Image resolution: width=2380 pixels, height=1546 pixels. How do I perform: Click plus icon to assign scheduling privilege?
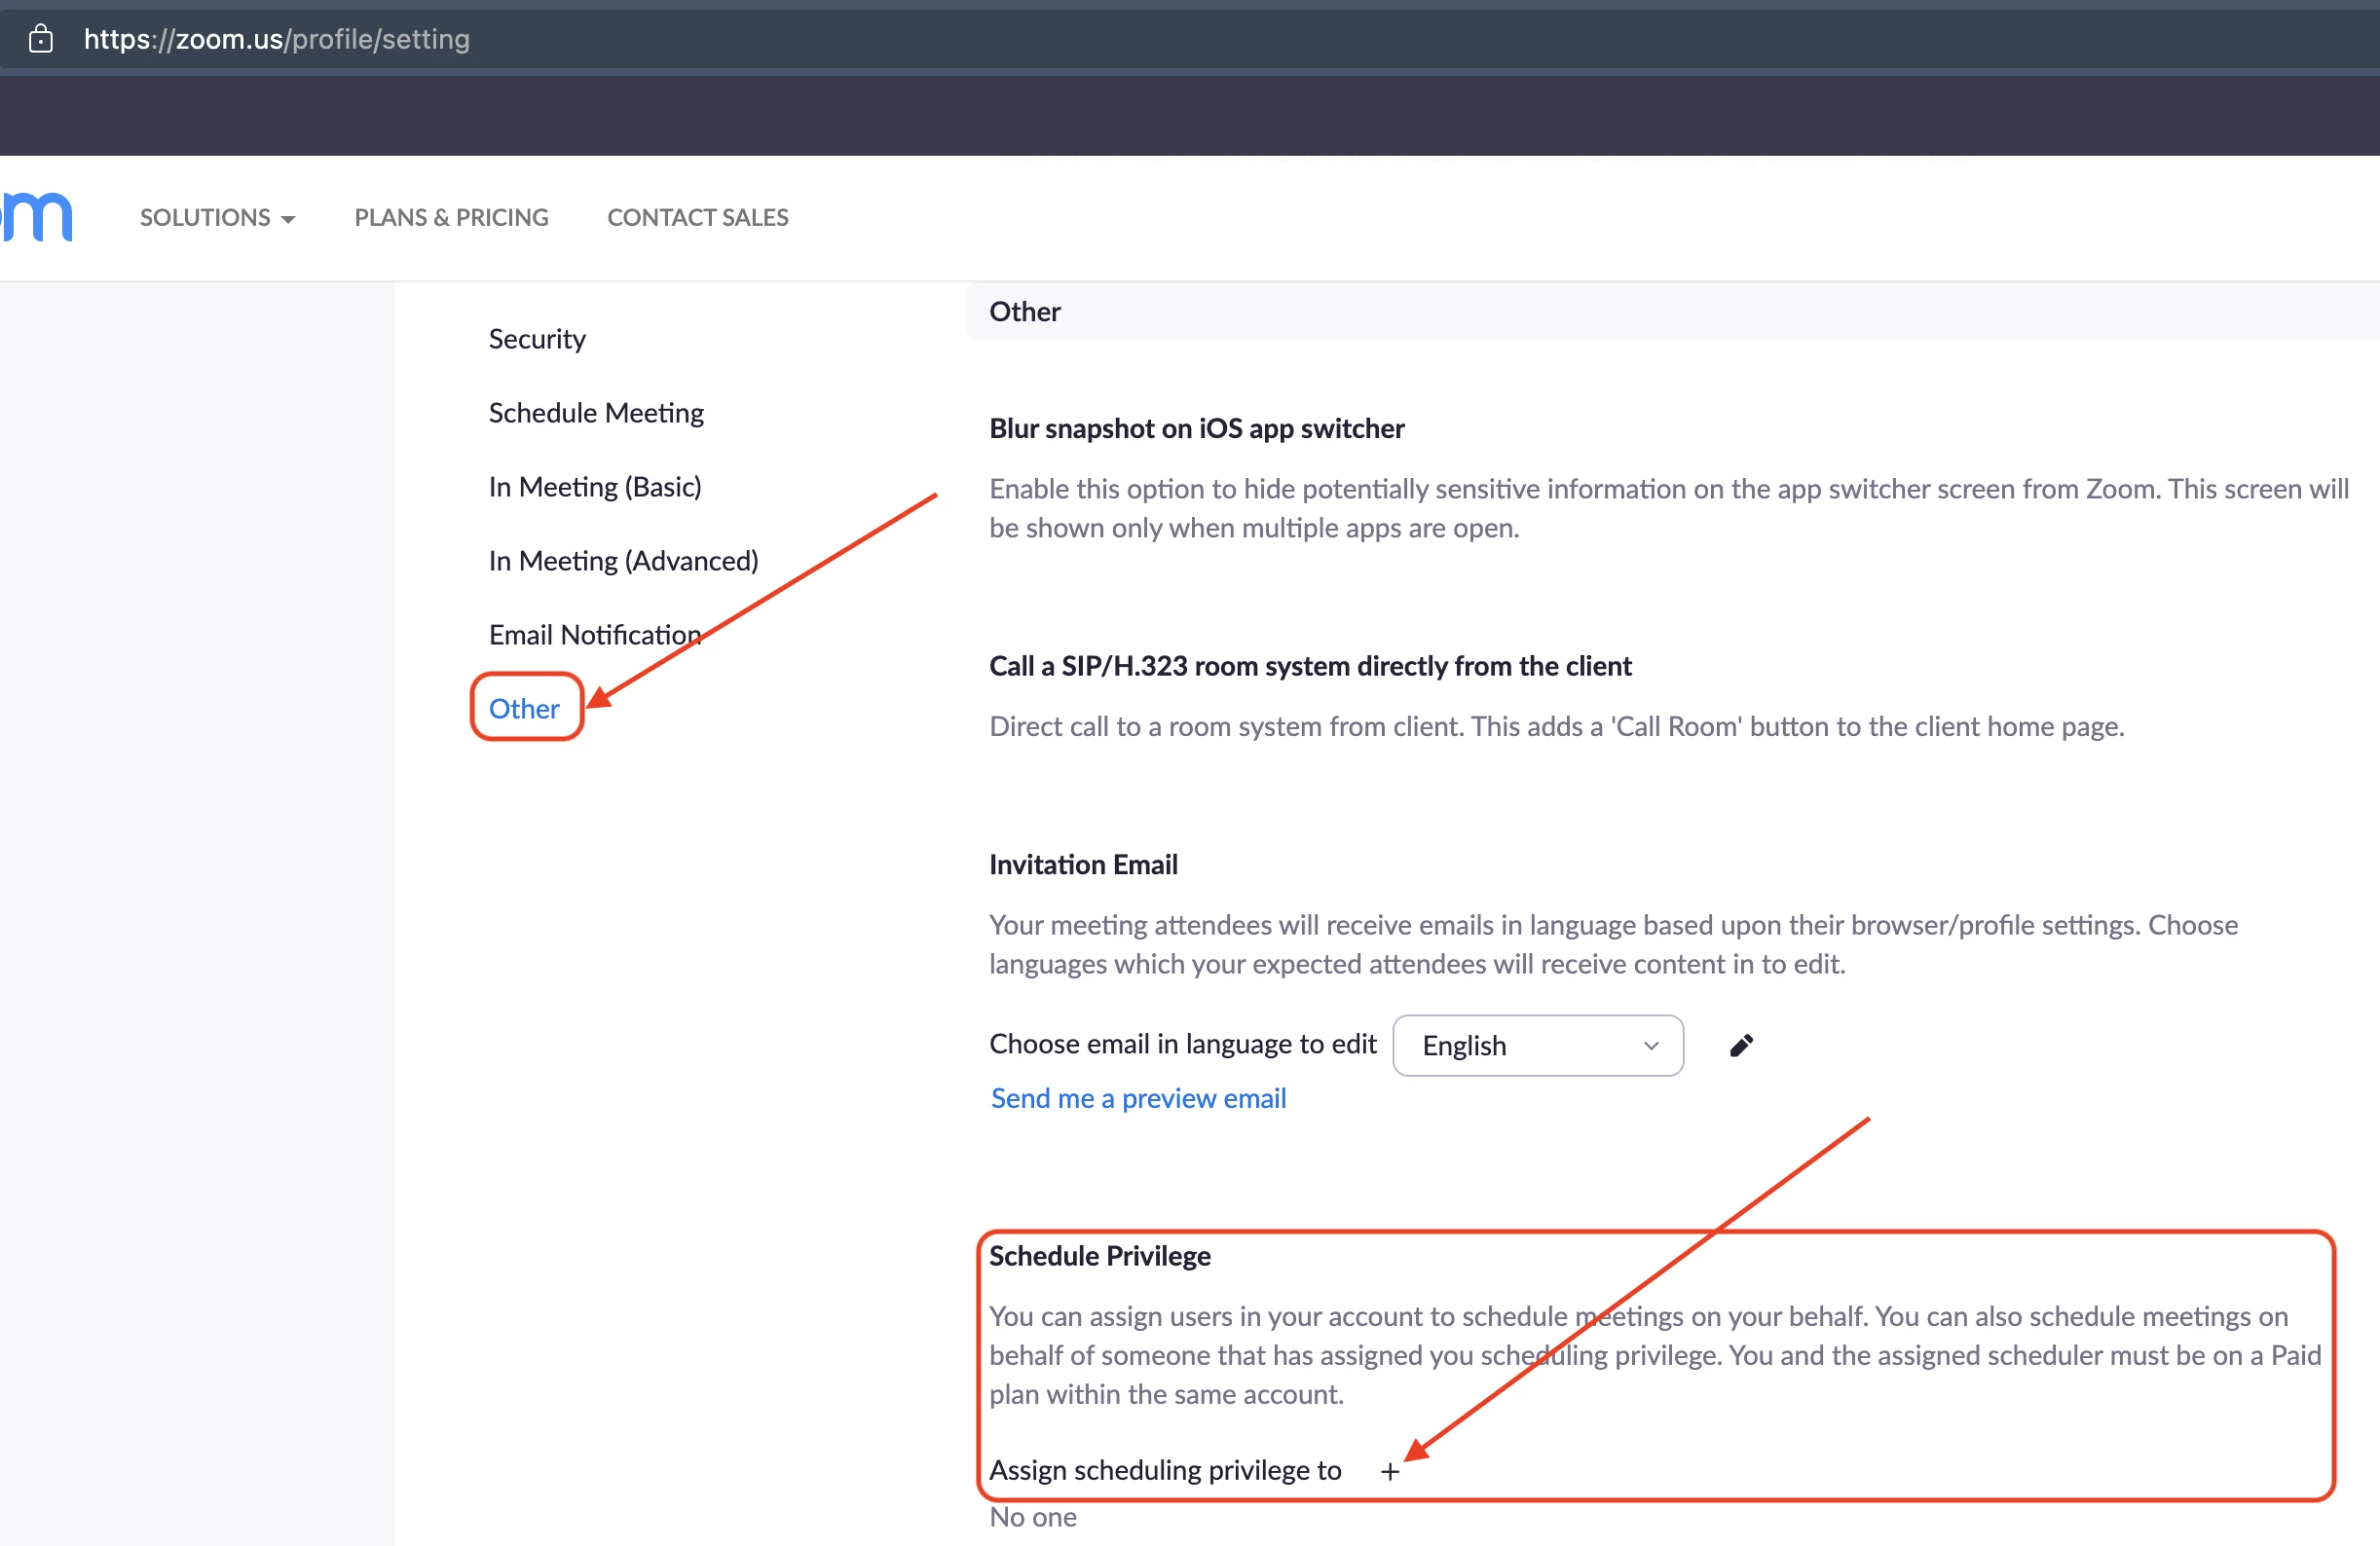point(1390,1471)
